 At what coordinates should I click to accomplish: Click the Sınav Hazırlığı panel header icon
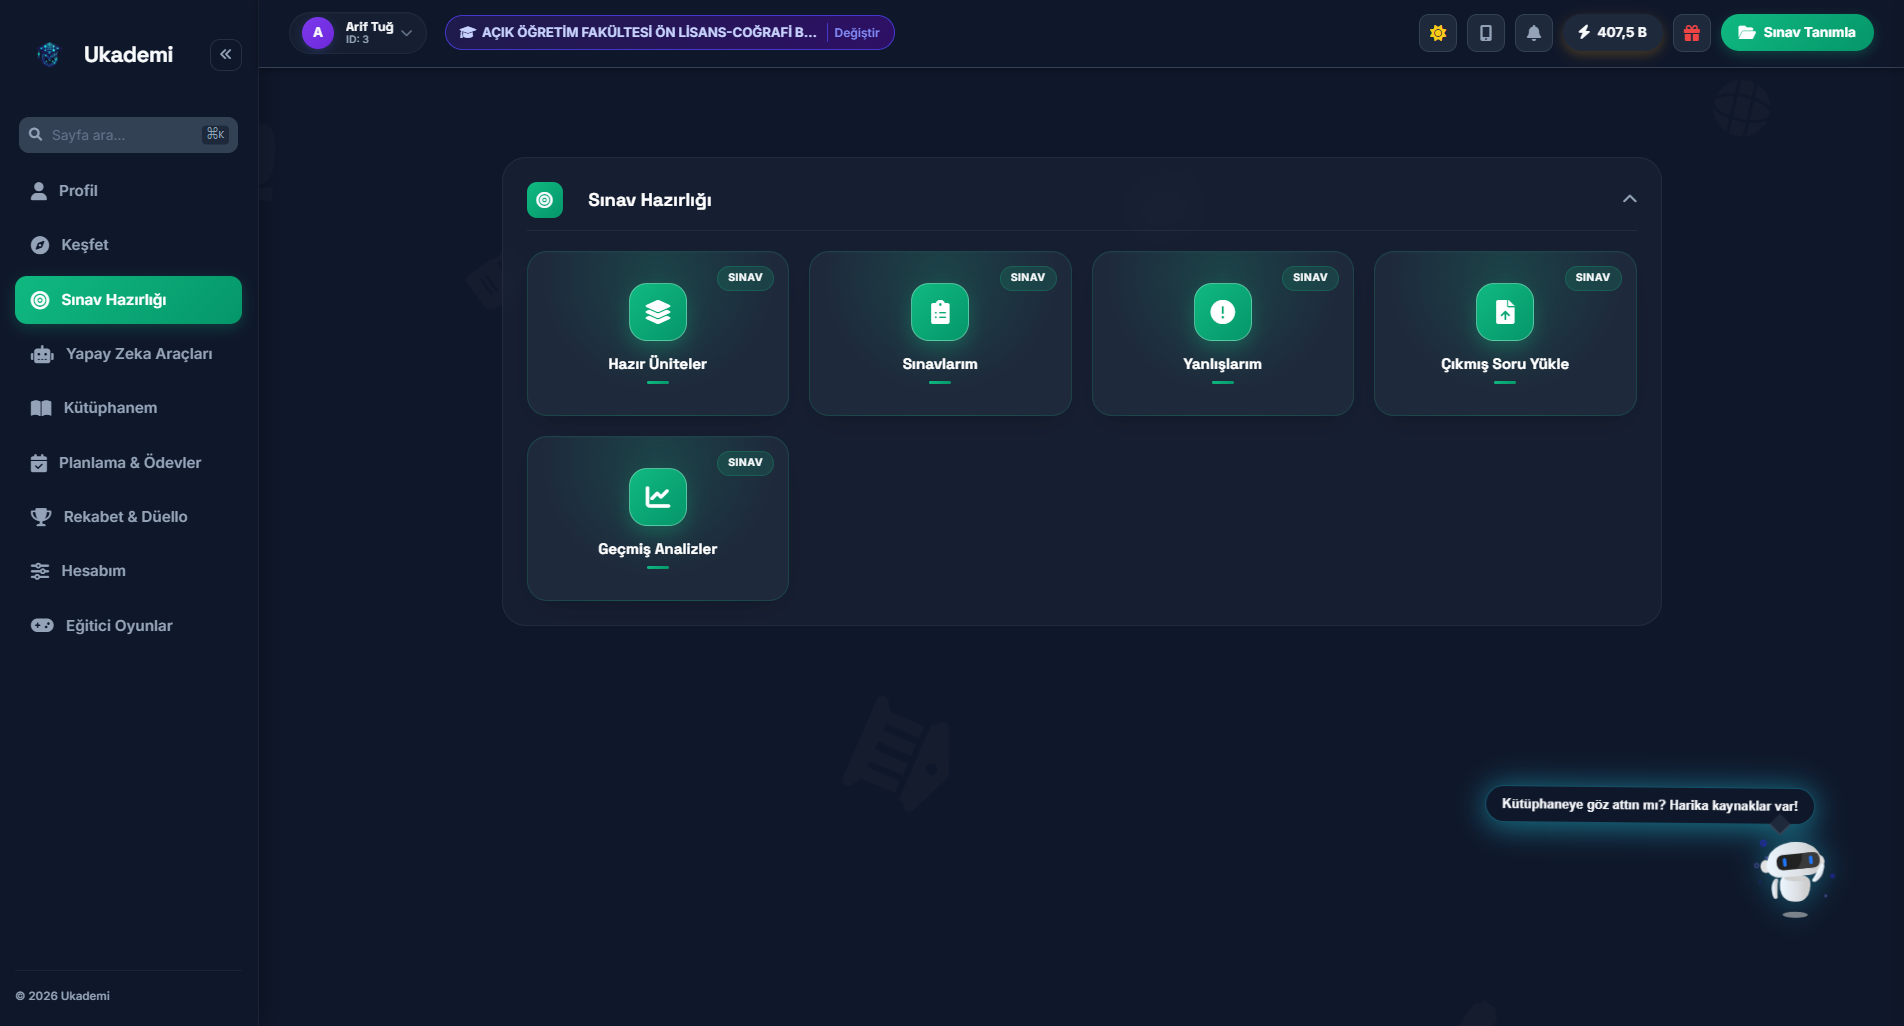coord(545,200)
